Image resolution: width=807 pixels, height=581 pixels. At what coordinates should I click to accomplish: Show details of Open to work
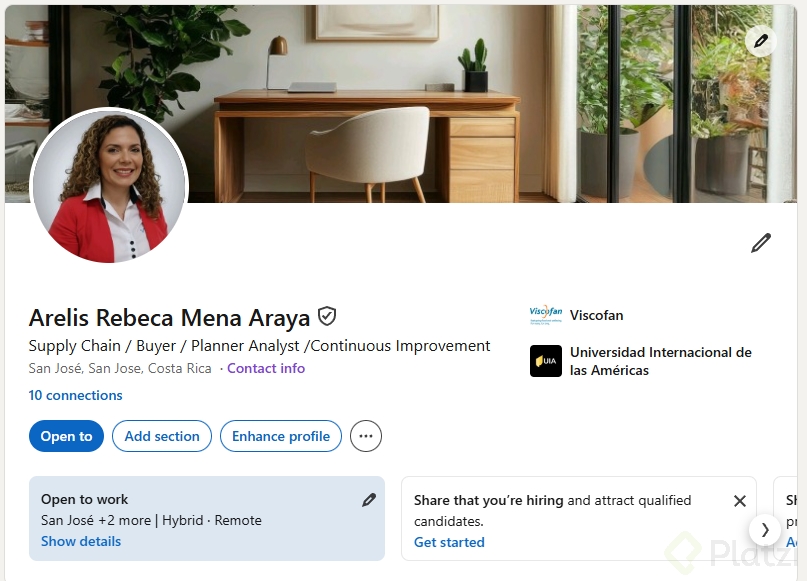click(81, 541)
